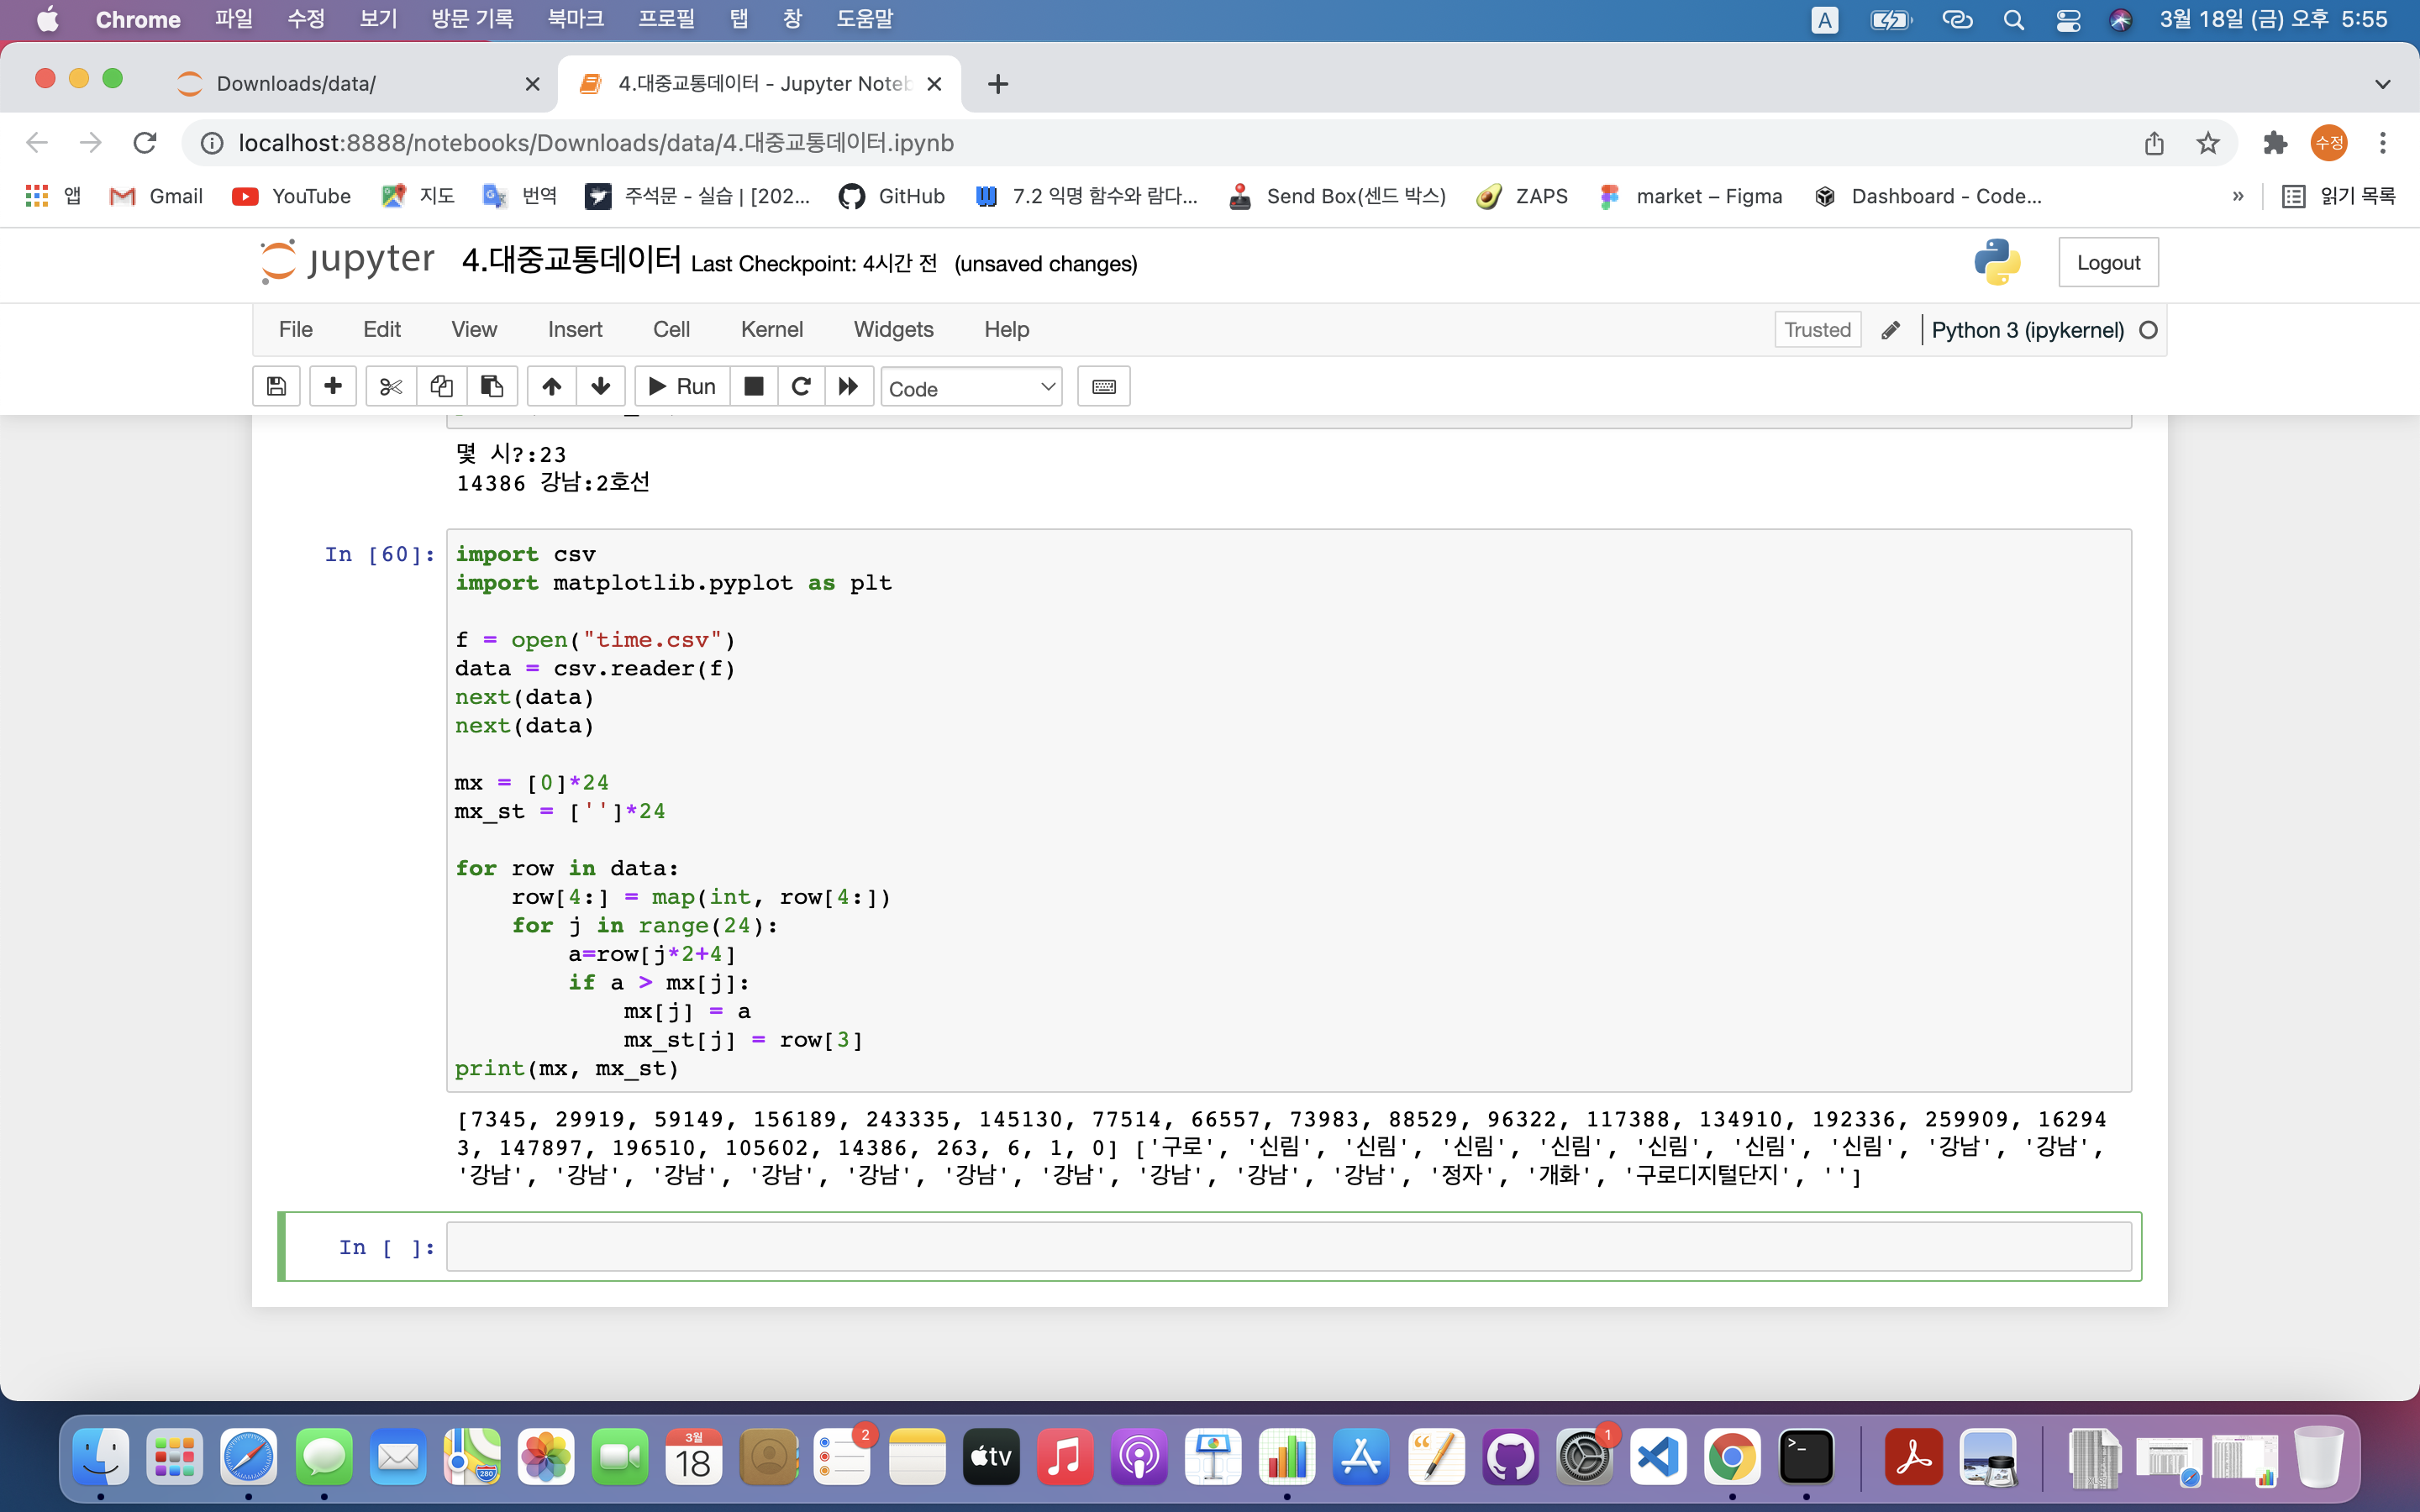Move selected cell up with the arrow icon

point(551,387)
